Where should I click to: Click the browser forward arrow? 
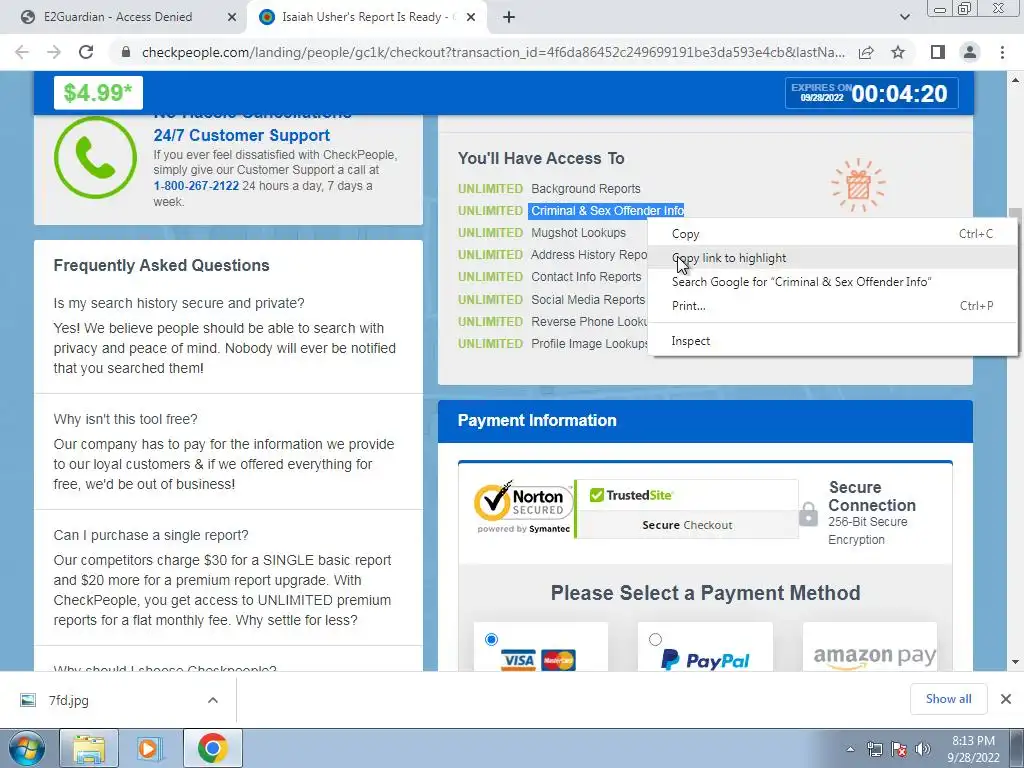(x=54, y=52)
